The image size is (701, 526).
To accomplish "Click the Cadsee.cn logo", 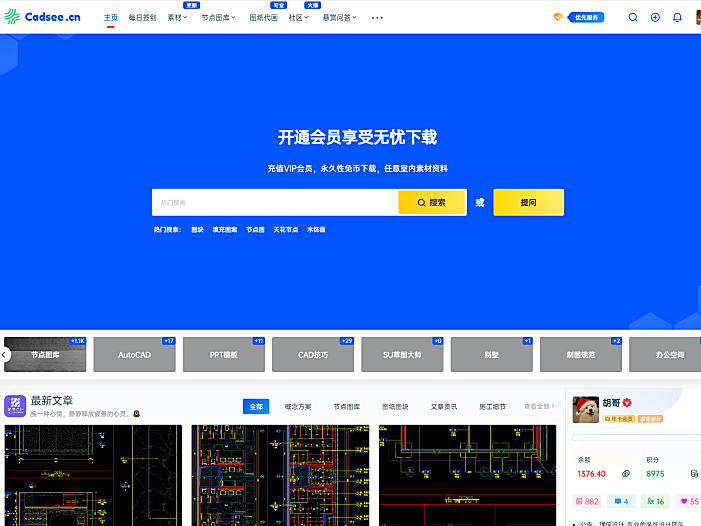I will [42, 17].
